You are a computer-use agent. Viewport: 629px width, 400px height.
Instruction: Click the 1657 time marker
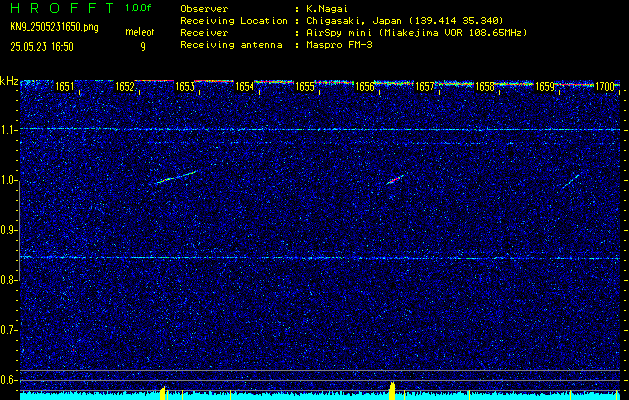tap(424, 87)
